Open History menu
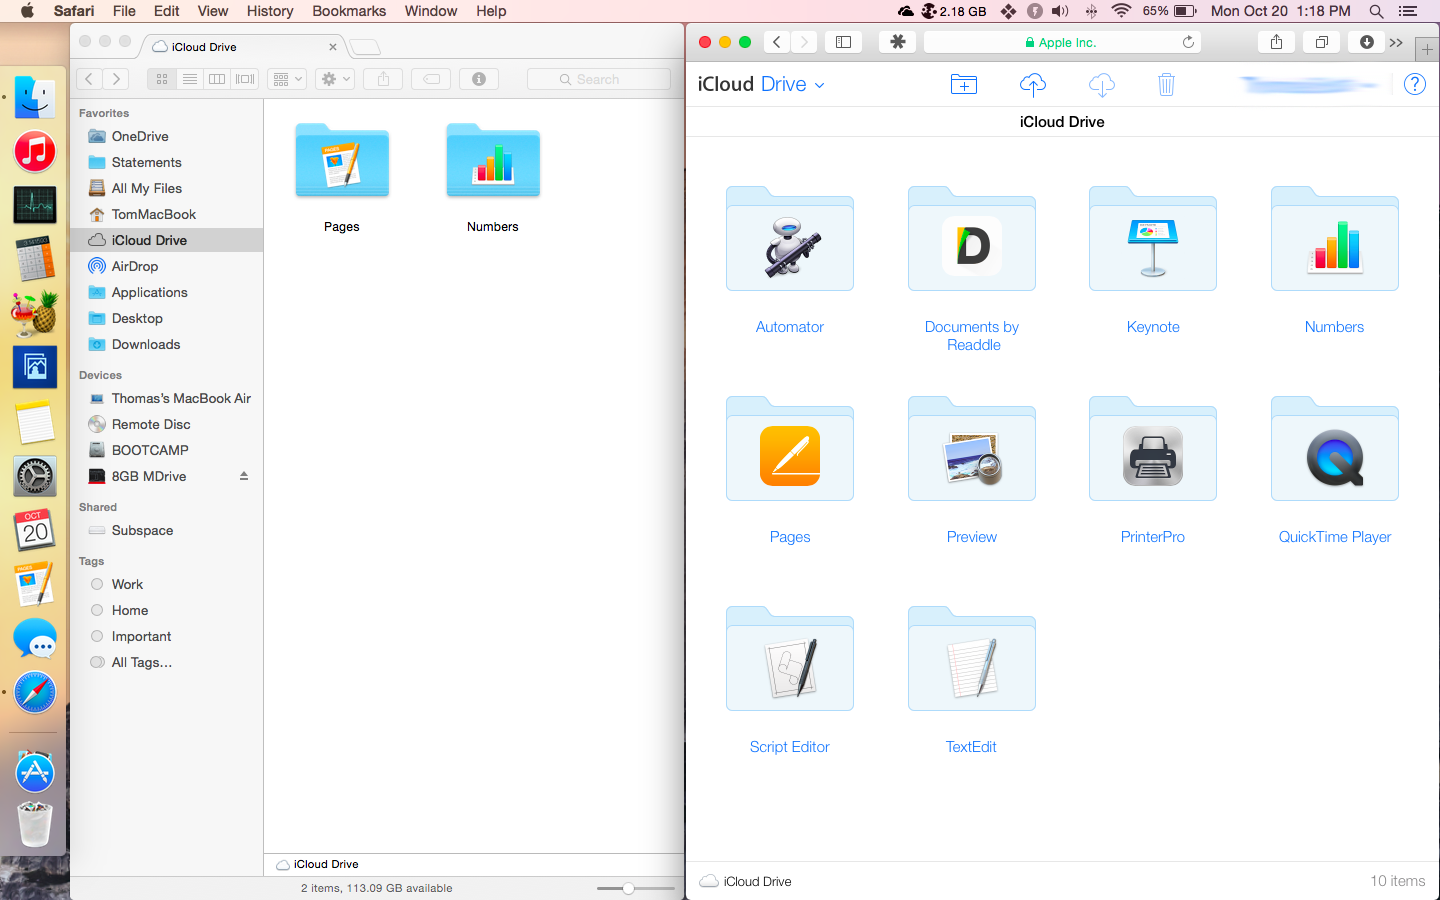Viewport: 1440px width, 900px height. click(x=270, y=11)
